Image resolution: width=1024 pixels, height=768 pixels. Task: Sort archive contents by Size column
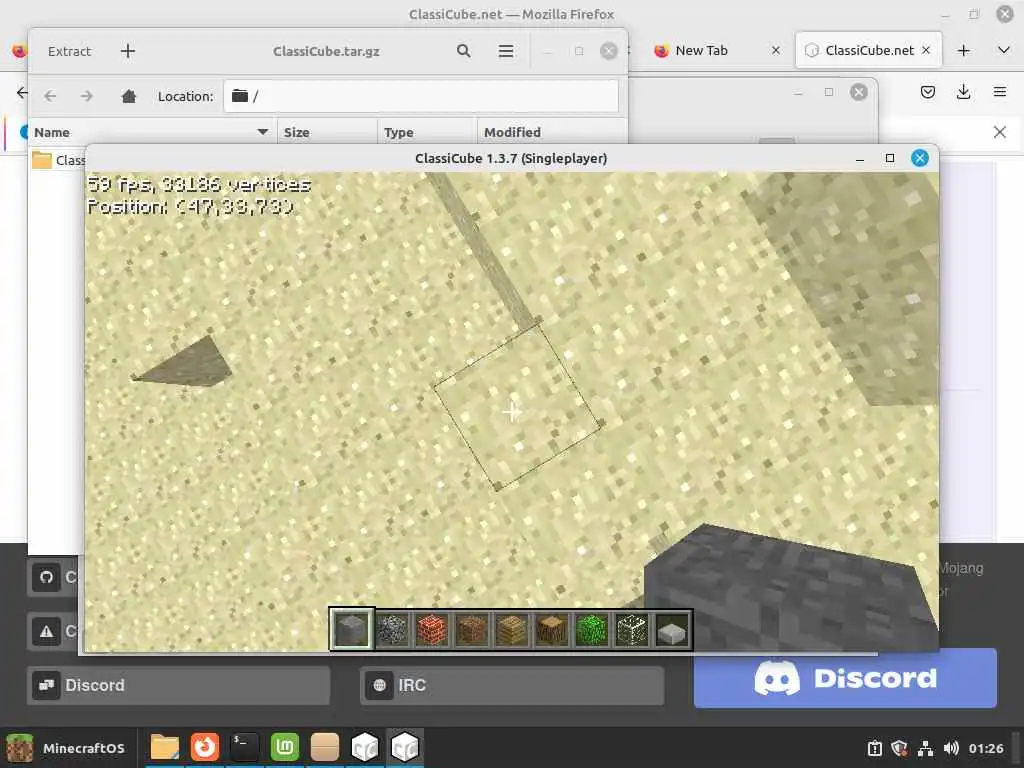(327, 132)
